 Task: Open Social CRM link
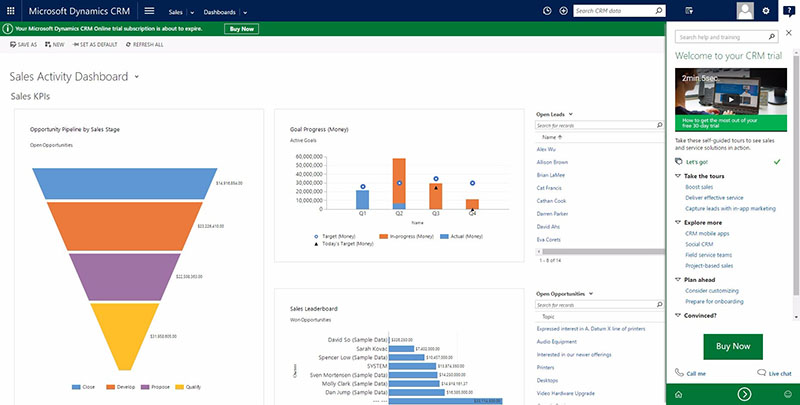699,244
